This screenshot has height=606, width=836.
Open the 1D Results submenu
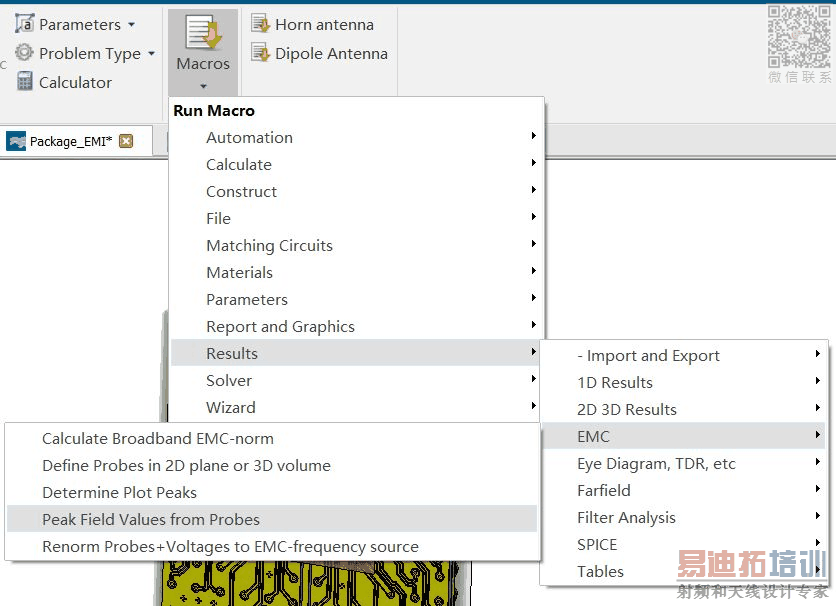point(684,383)
